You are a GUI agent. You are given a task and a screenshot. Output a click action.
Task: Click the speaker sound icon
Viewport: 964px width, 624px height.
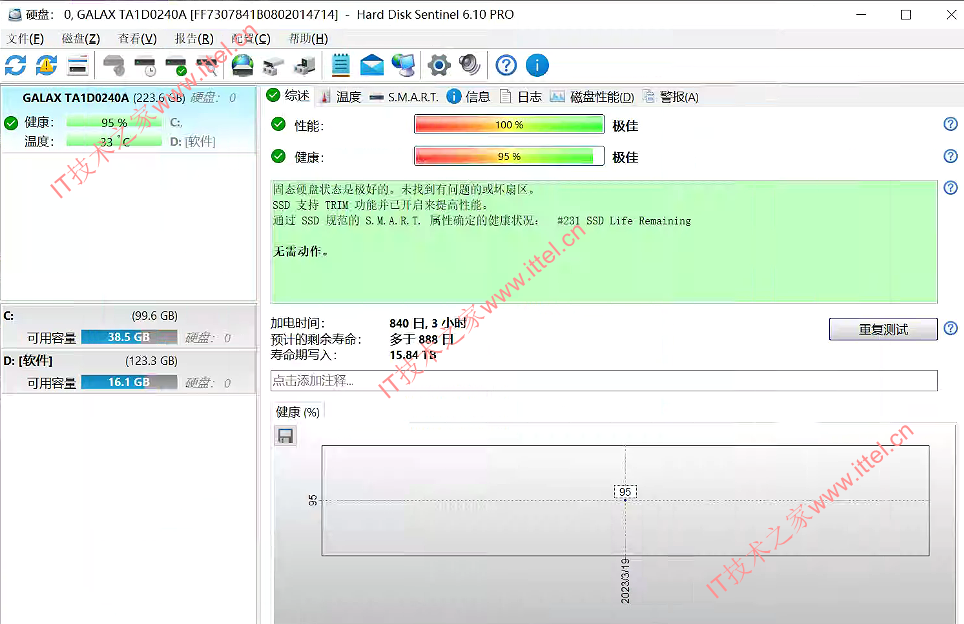pos(470,65)
